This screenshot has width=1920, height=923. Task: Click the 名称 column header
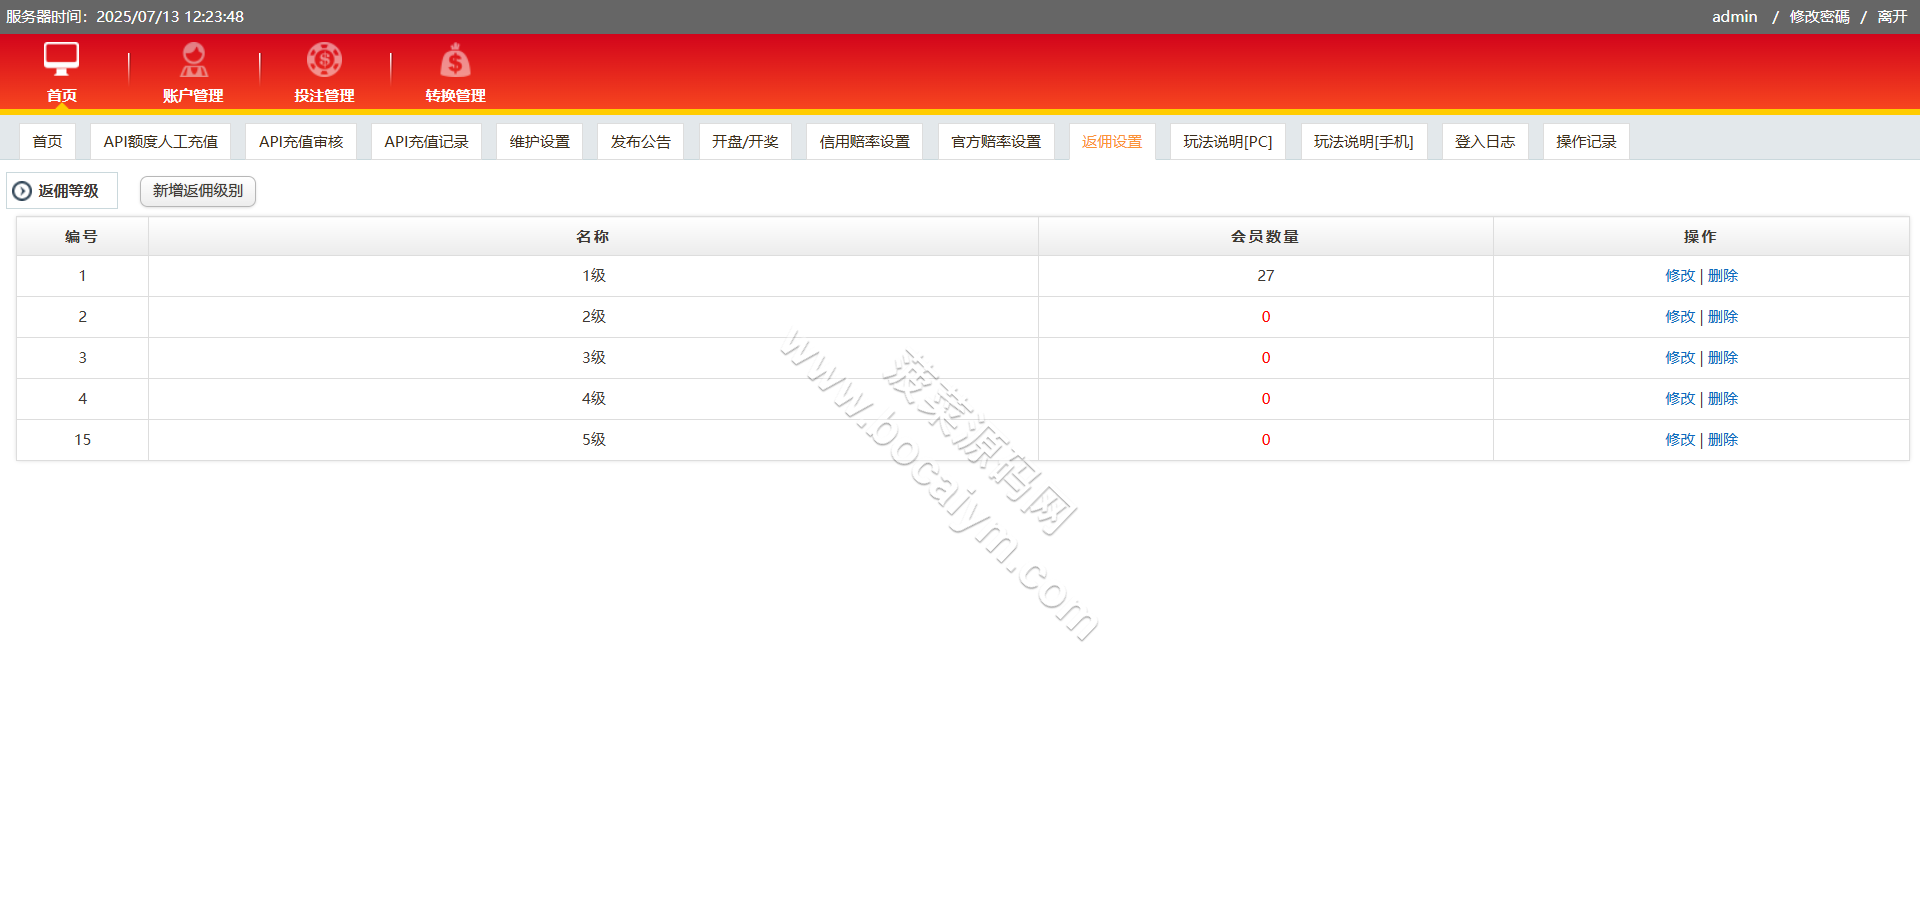593,237
